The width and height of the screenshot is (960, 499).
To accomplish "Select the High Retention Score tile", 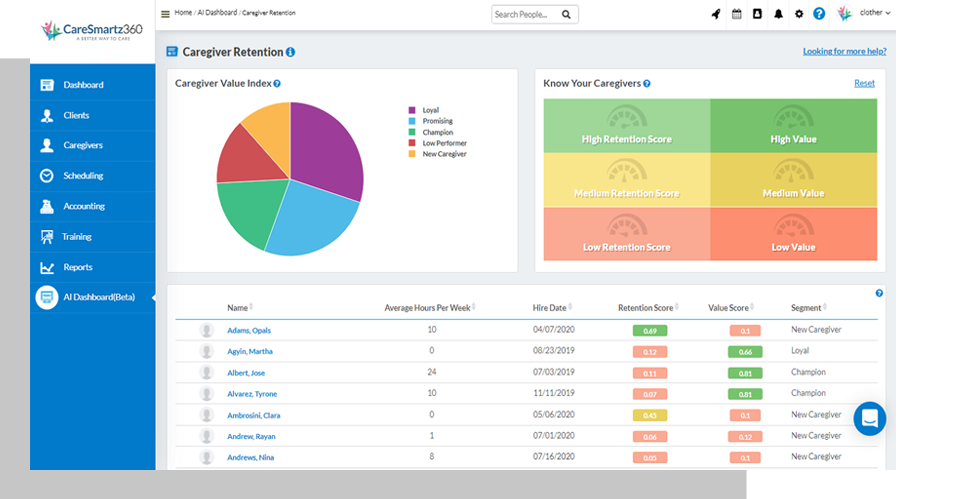I will [626, 125].
